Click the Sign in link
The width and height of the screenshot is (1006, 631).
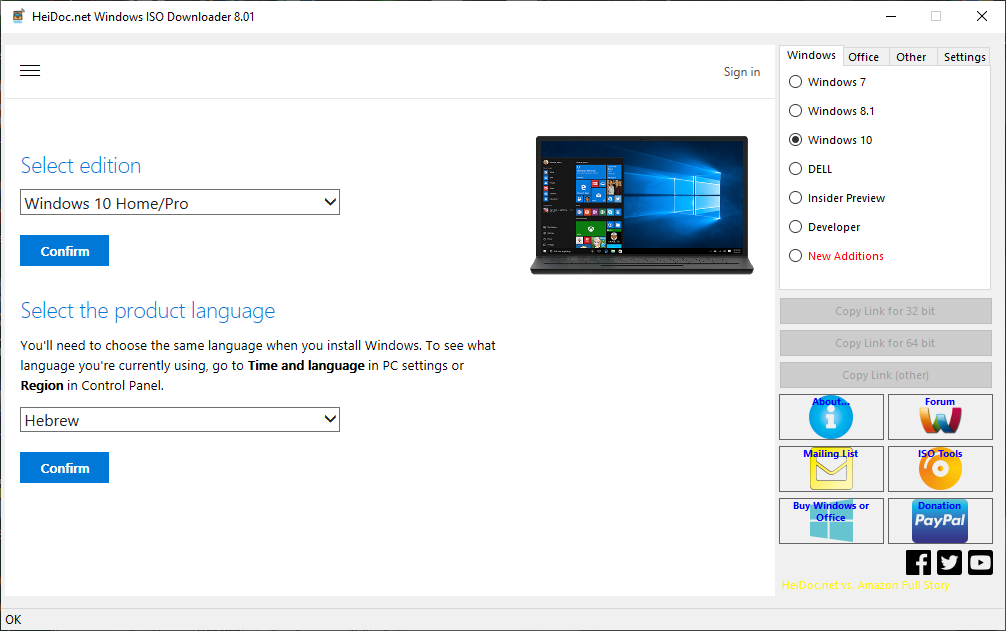point(742,72)
